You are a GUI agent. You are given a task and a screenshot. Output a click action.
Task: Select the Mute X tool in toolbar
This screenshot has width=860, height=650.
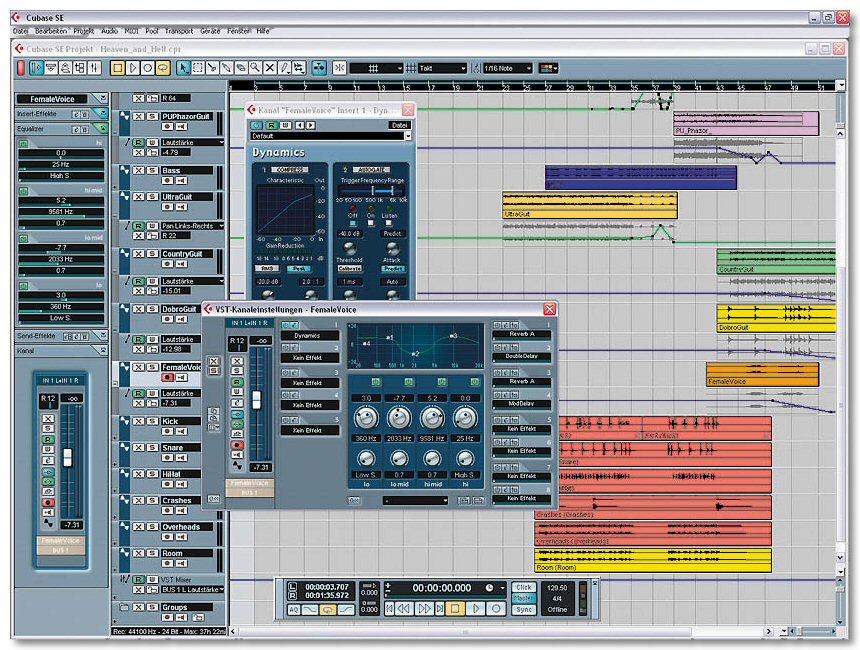click(269, 68)
